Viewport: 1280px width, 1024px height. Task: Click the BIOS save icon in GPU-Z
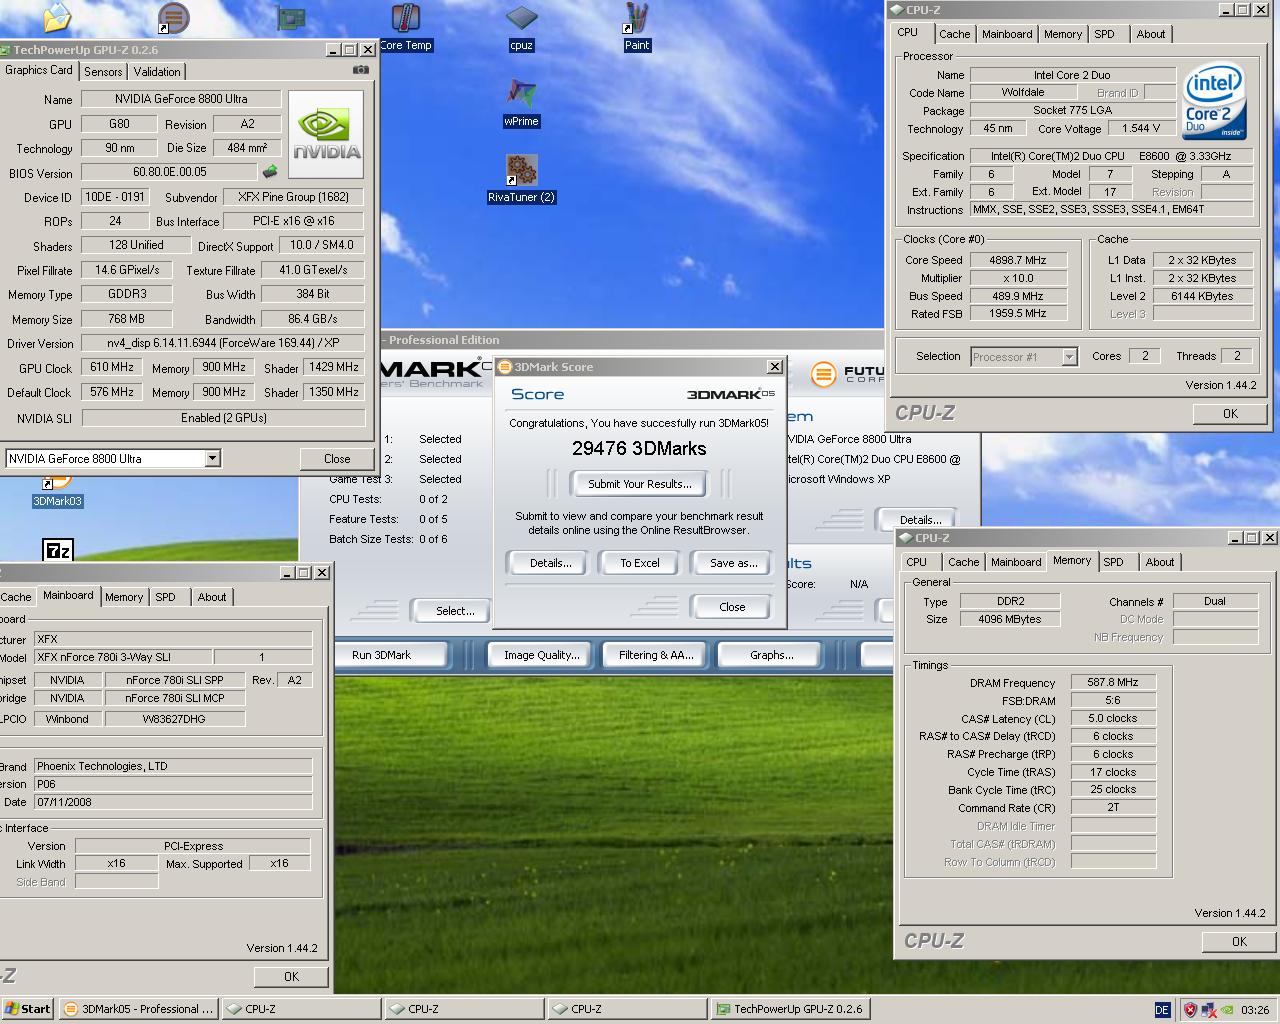[269, 172]
